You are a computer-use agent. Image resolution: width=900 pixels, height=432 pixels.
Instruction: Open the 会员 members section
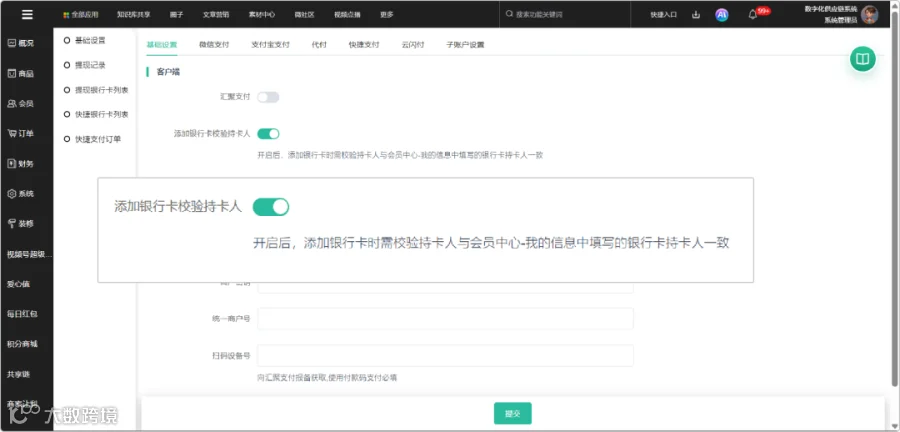pos(21,103)
